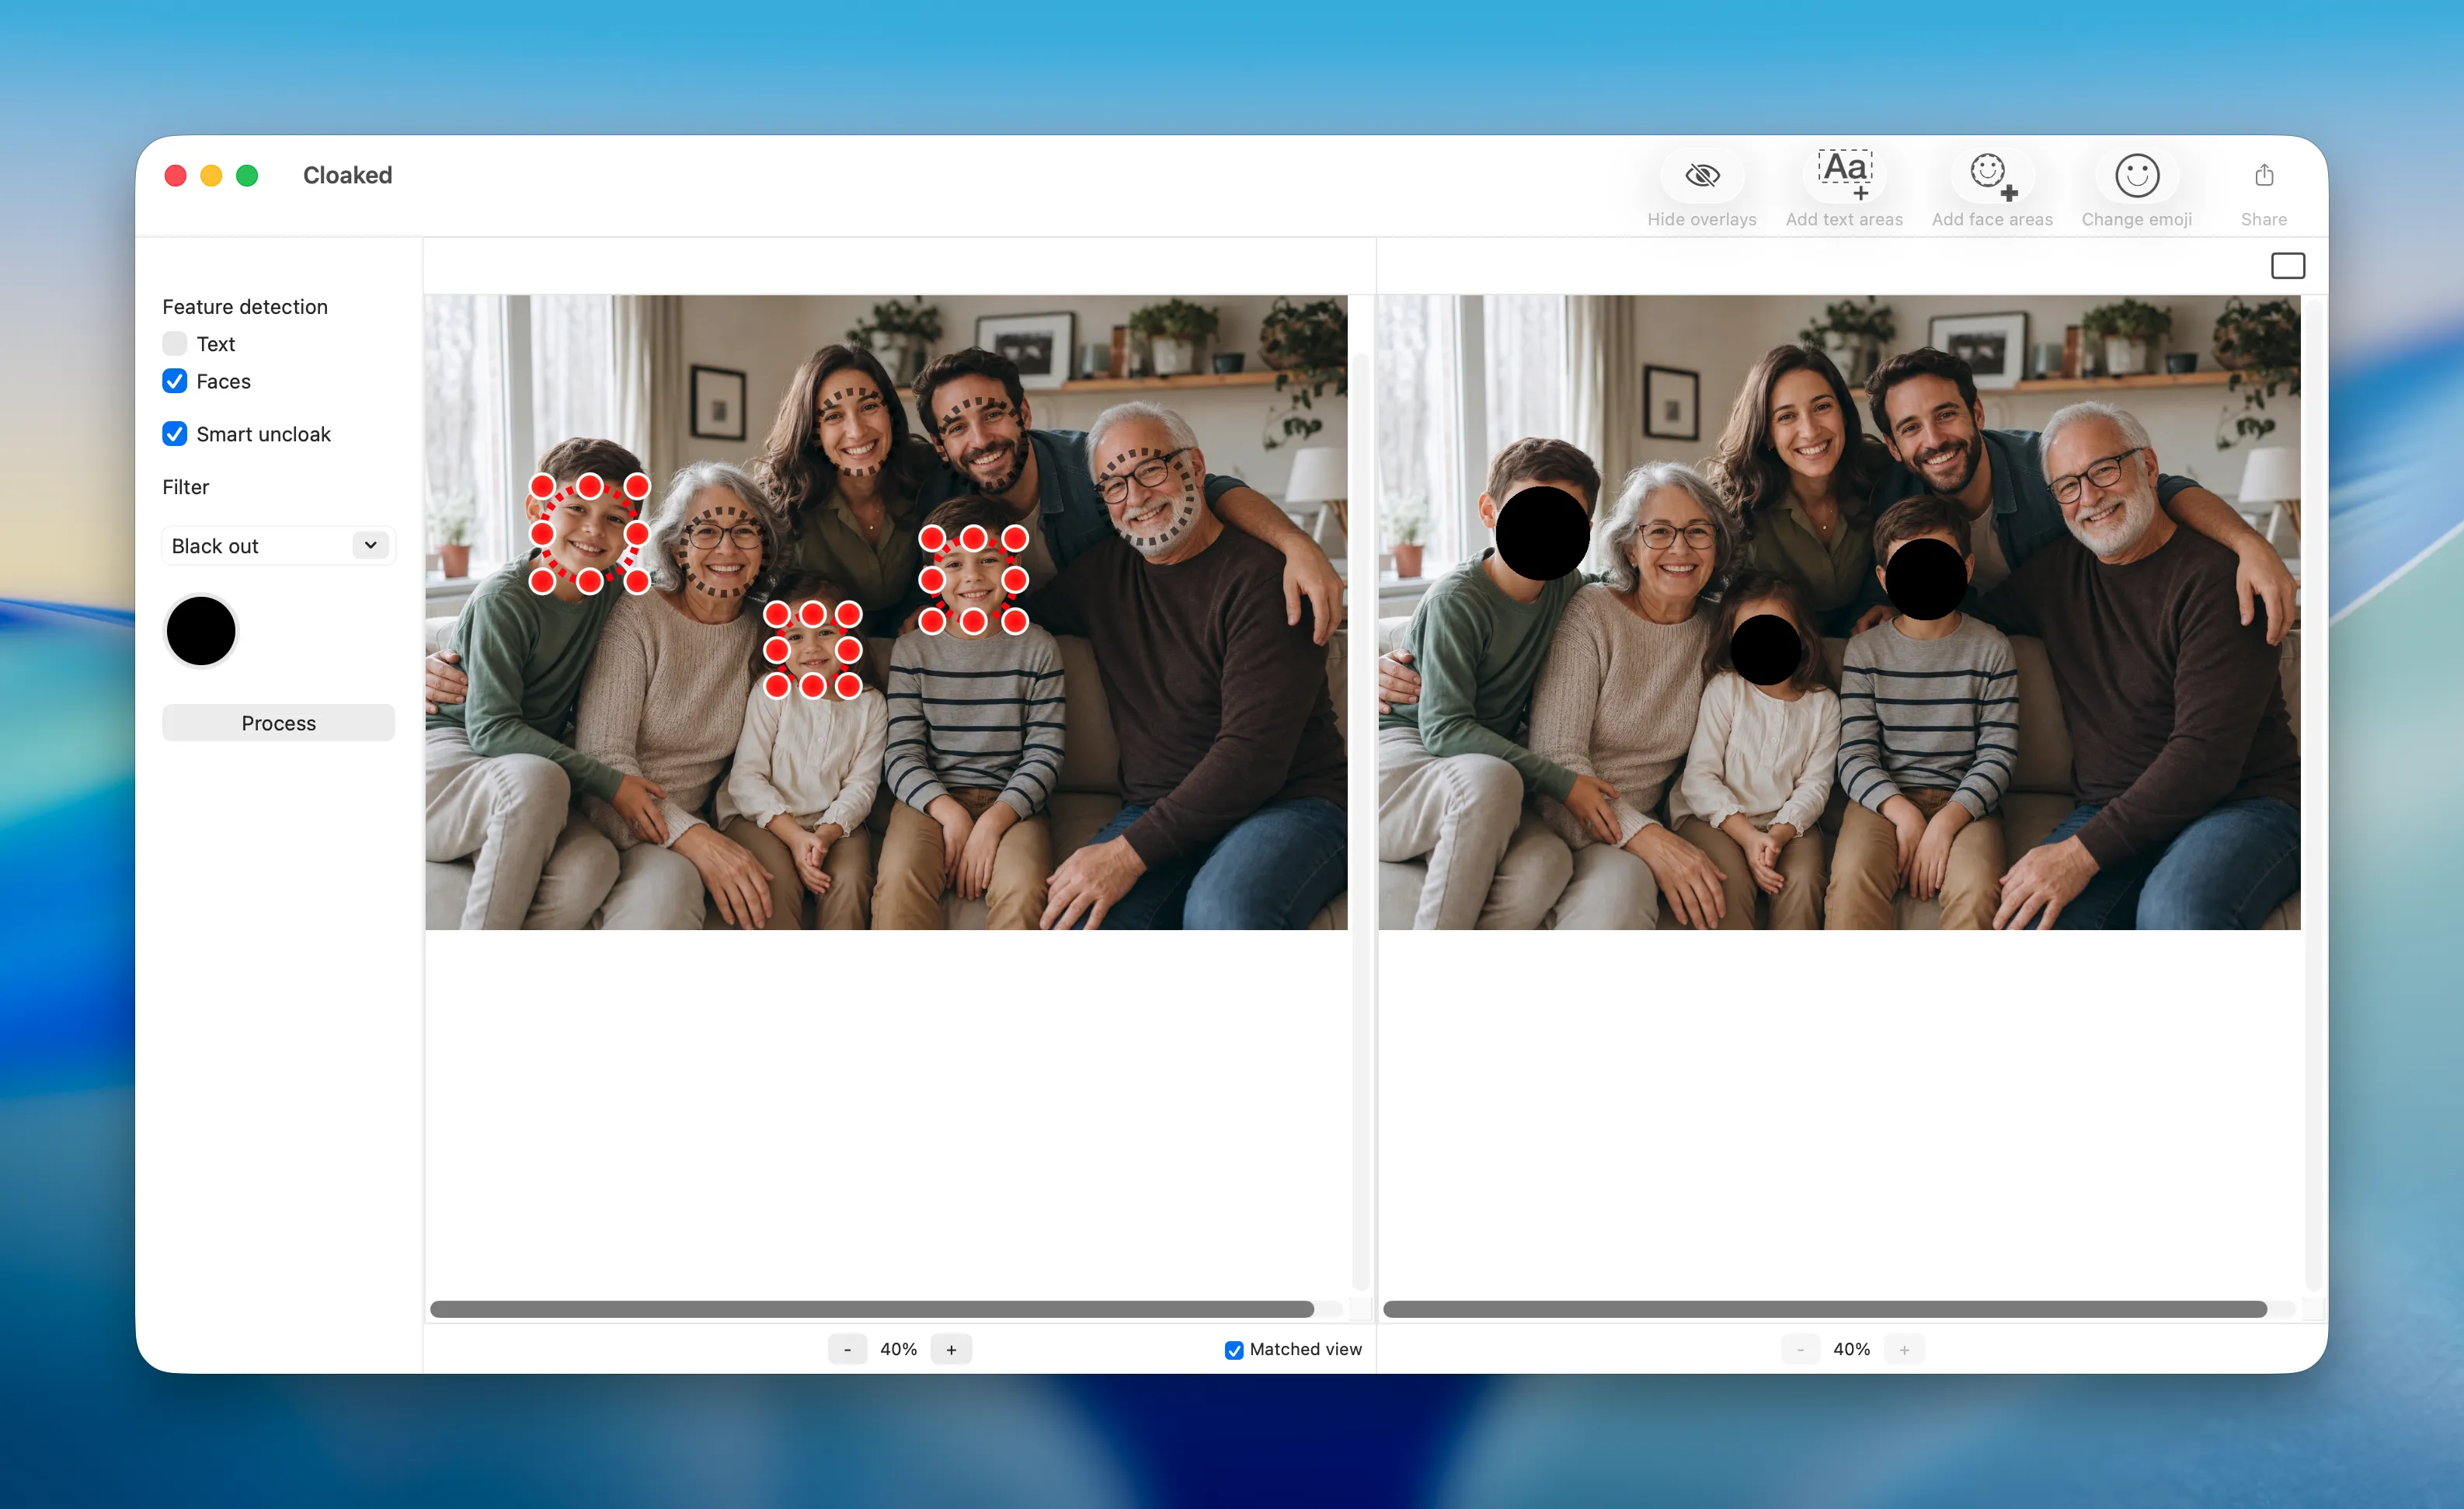
Task: Click the black circle on the girl in the right preview
Action: [x=1766, y=650]
